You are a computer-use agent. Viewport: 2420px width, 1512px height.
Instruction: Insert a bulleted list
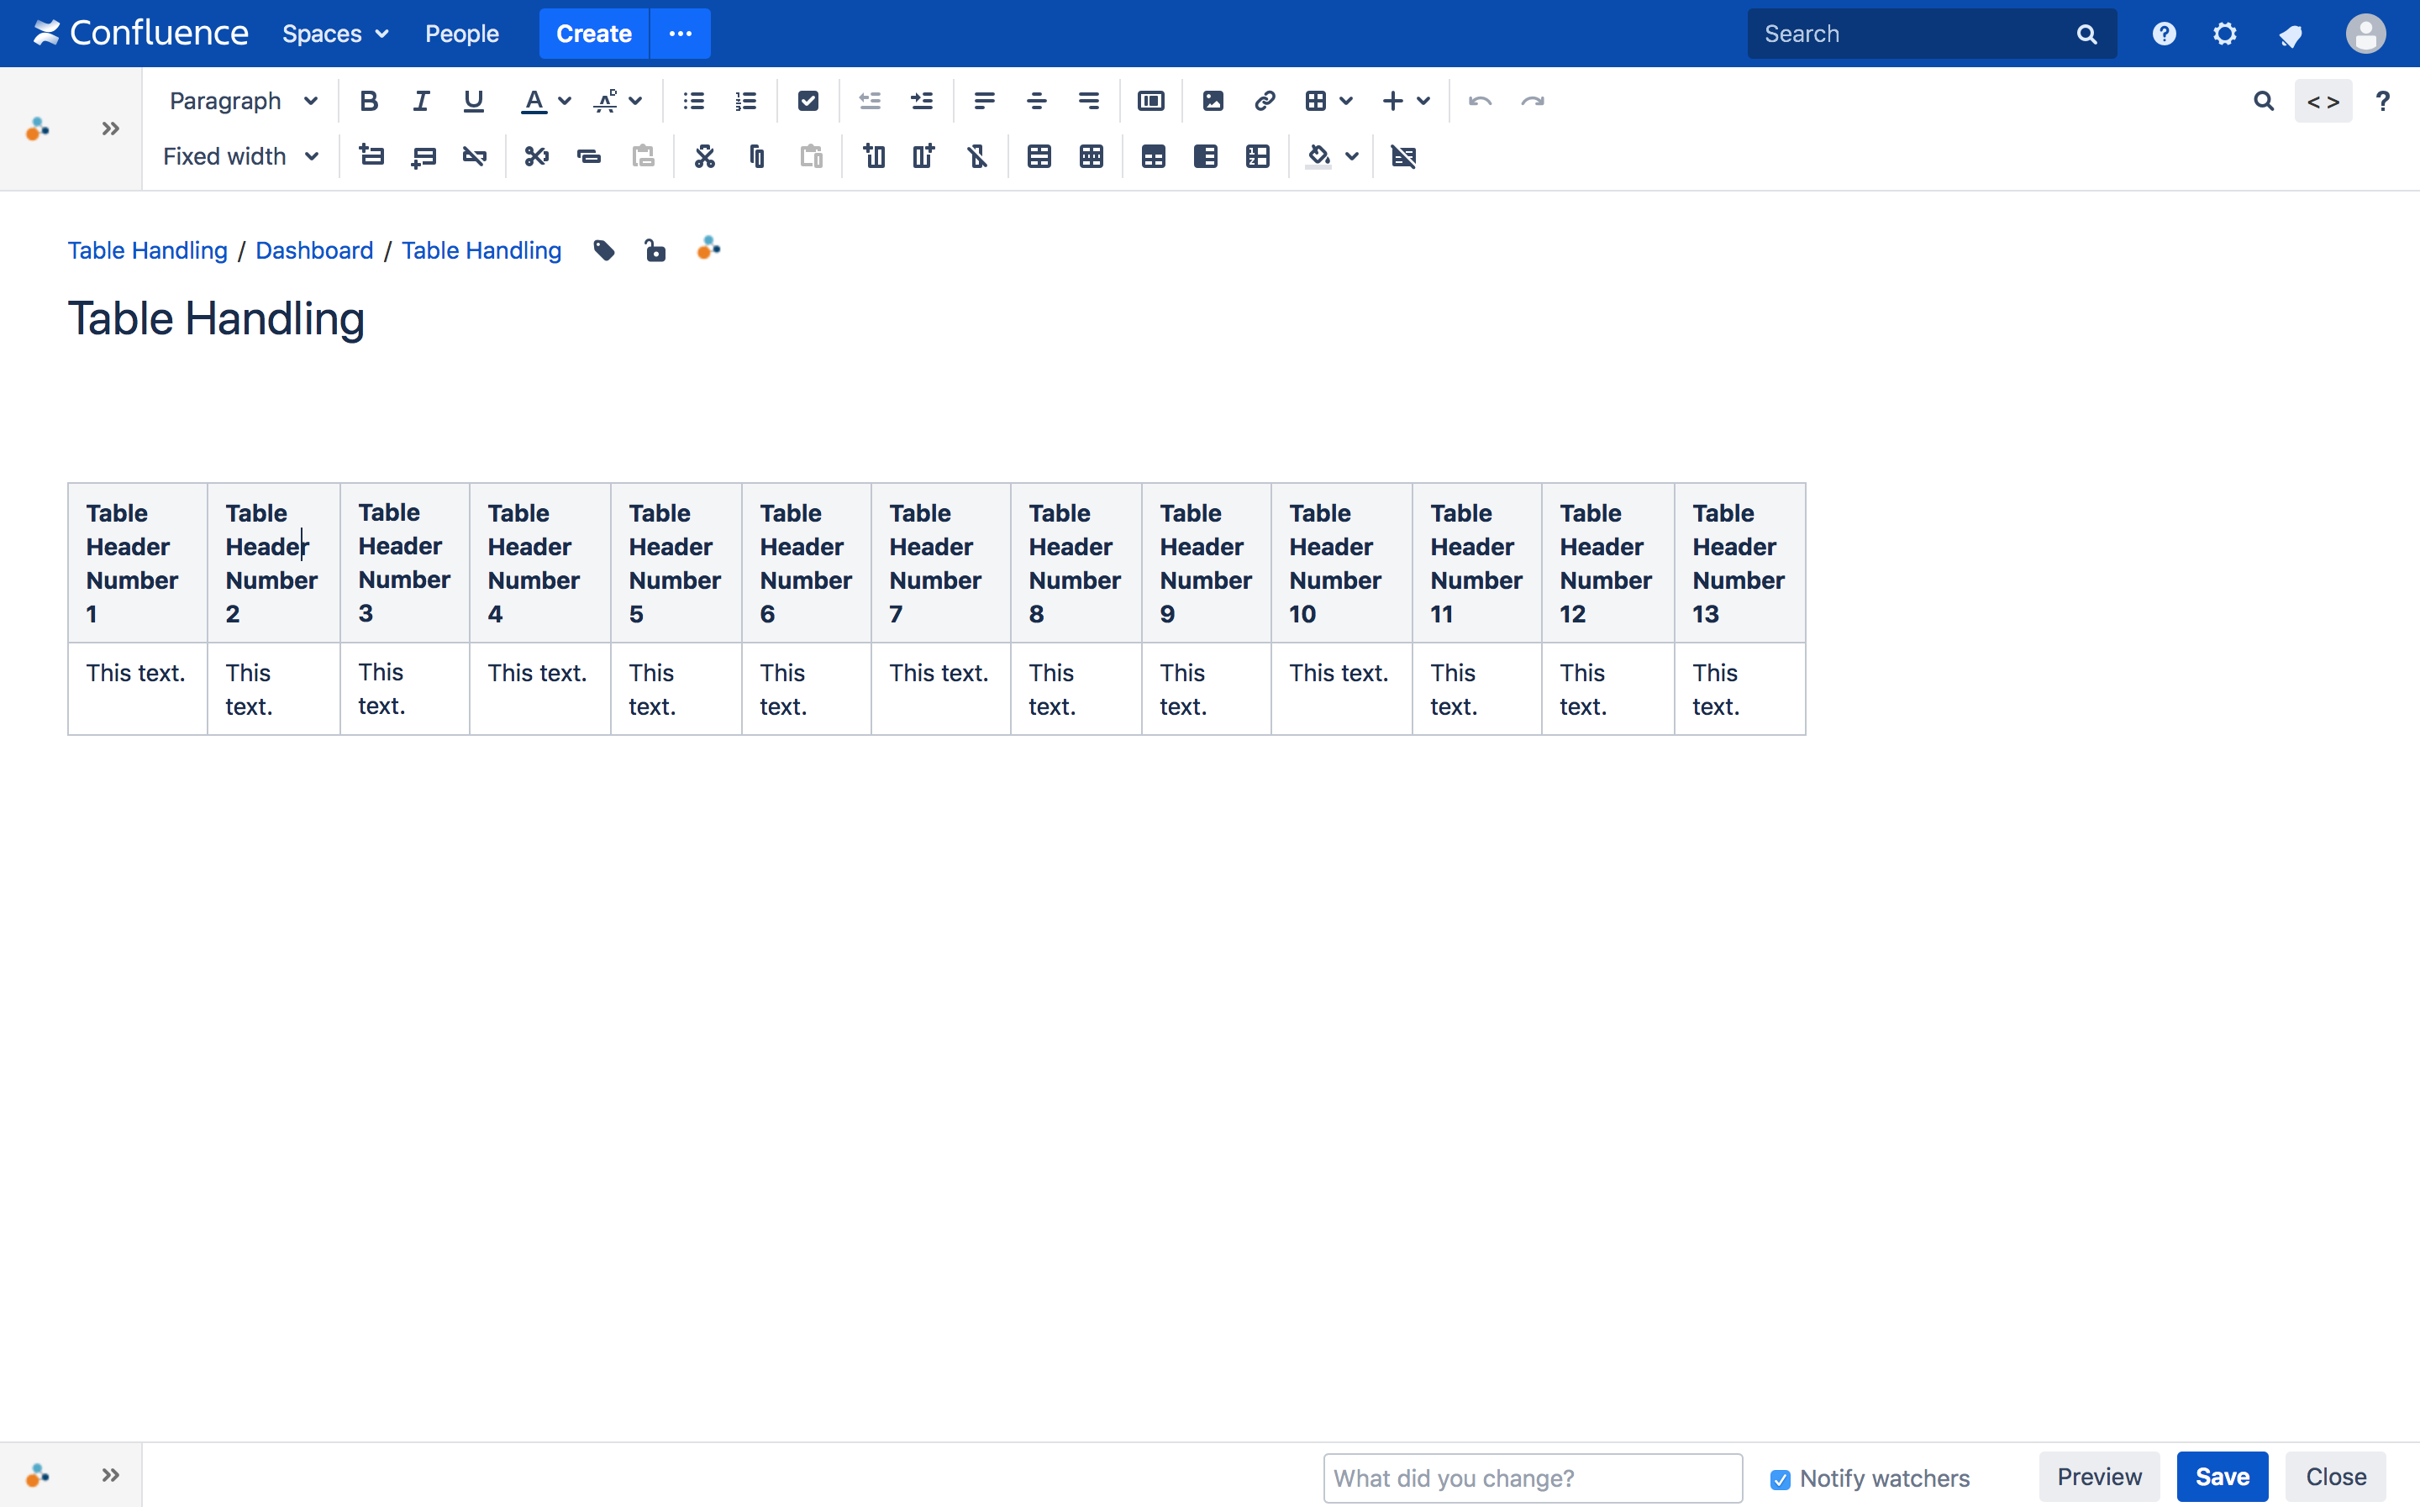[x=692, y=100]
